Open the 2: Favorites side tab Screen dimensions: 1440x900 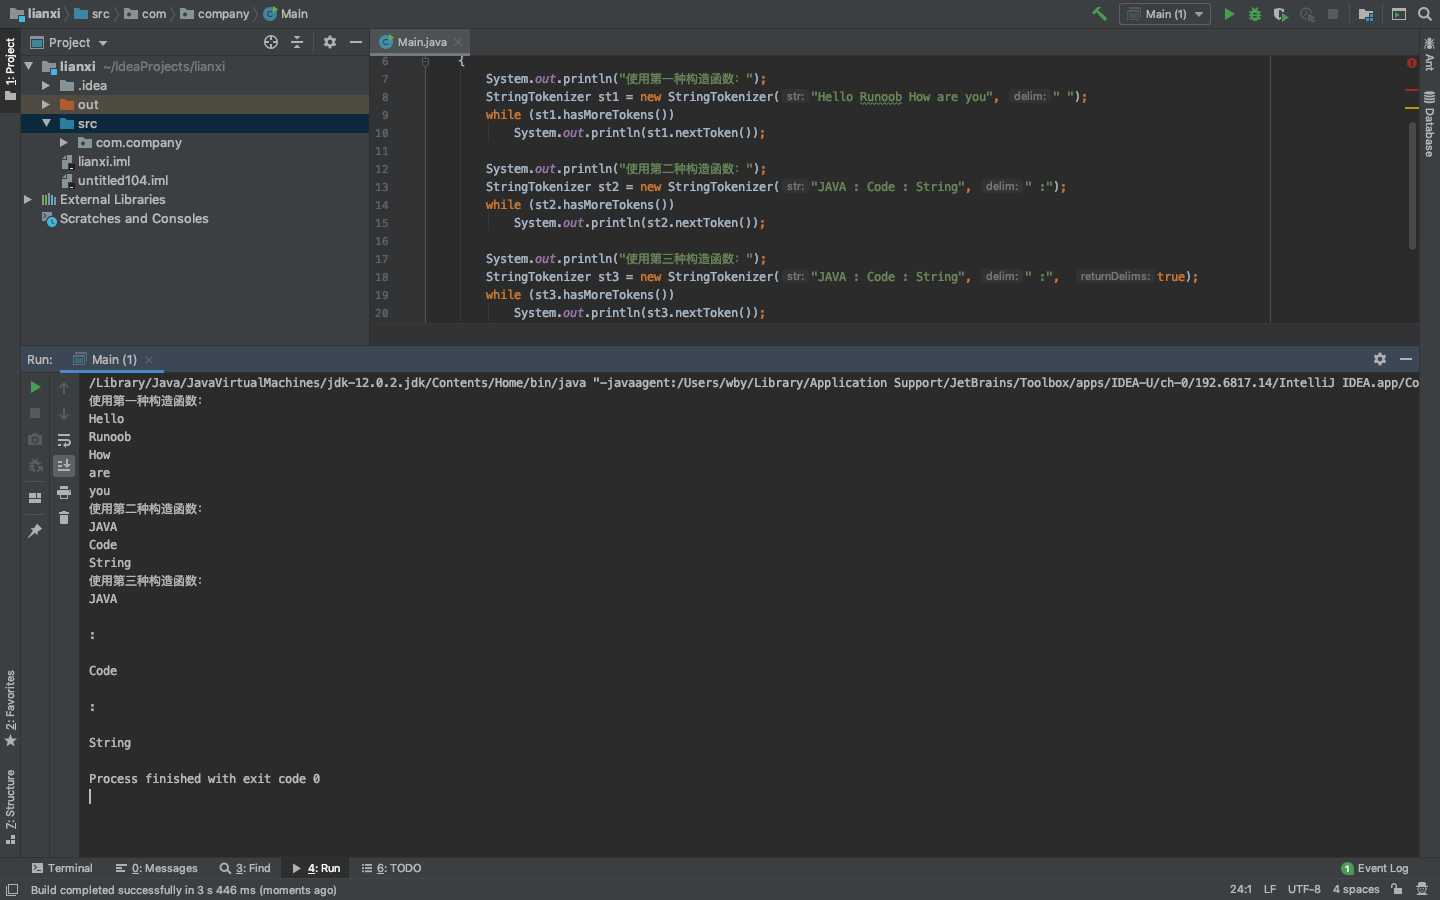coord(10,708)
